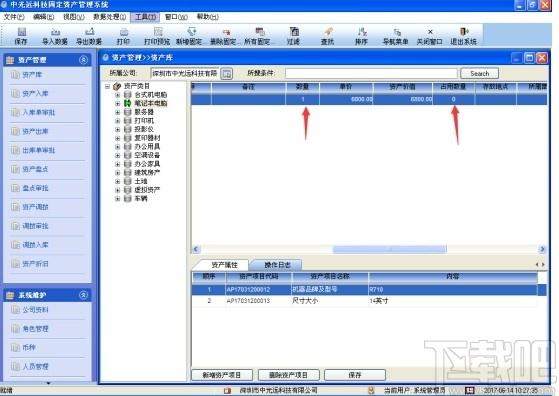Click the 新增资产项目 button
The width and height of the screenshot is (559, 396).
(222, 375)
